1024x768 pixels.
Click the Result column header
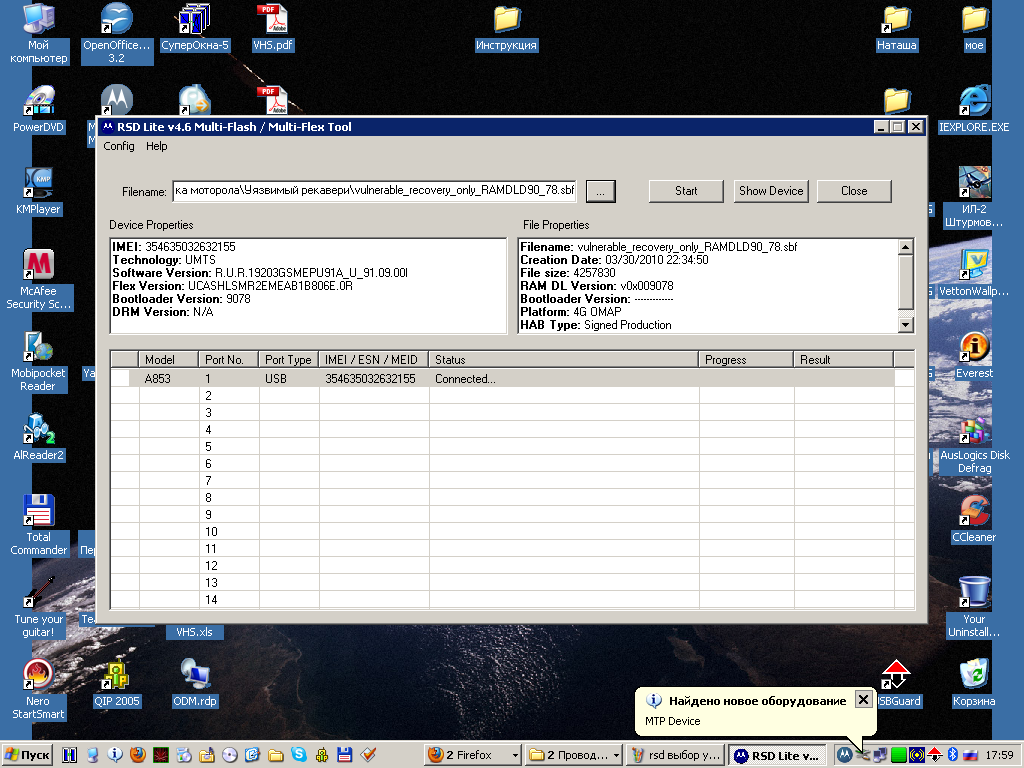tap(843, 360)
